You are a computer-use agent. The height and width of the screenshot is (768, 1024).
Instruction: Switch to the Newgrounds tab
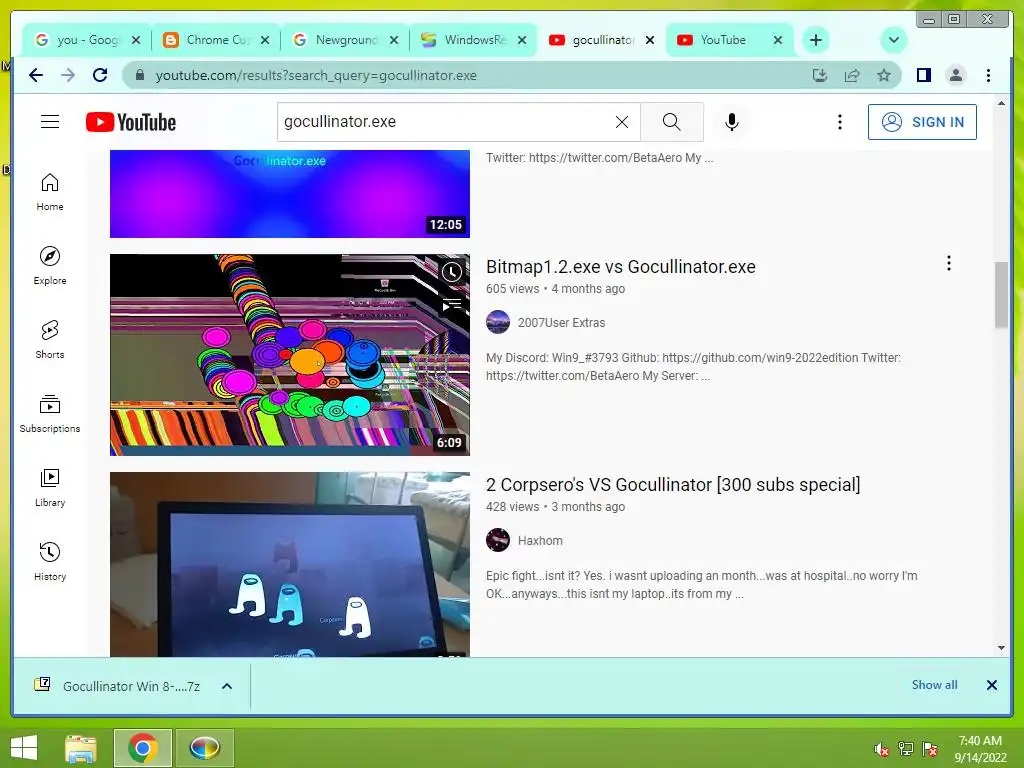[345, 40]
